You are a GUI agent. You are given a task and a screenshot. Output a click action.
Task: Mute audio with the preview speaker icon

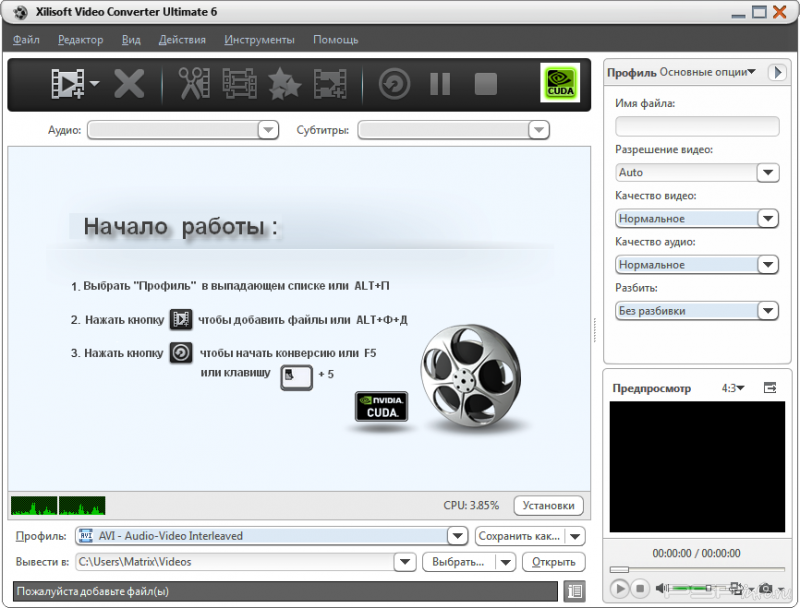[x=661, y=589]
